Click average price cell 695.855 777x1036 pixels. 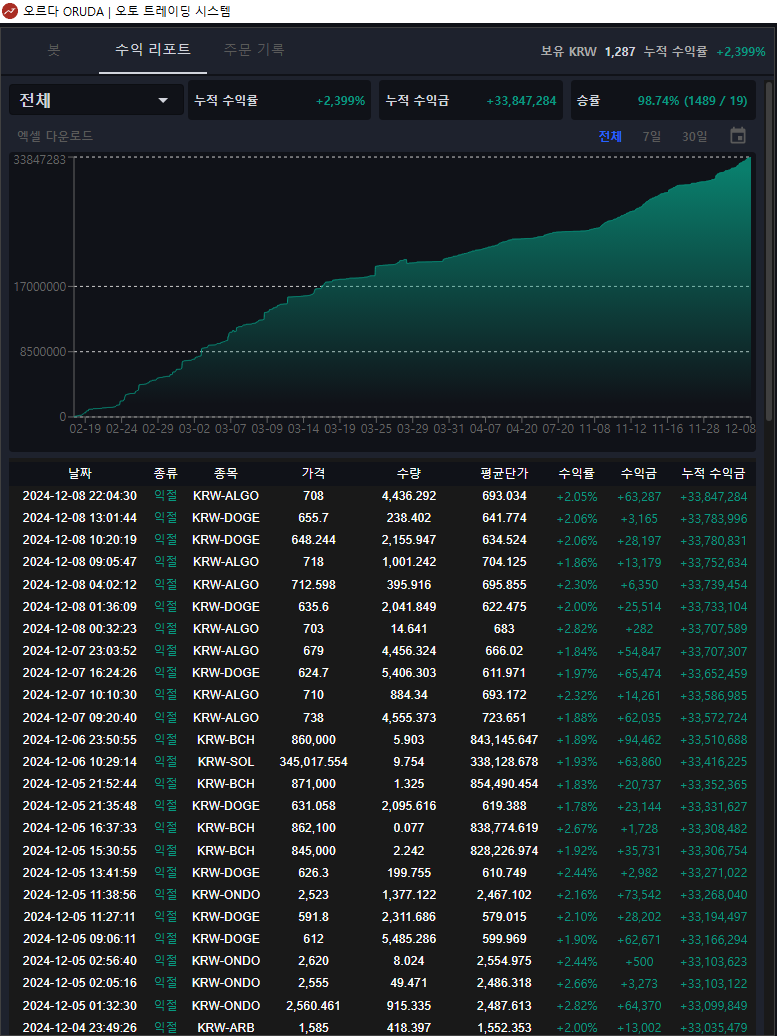504,585
